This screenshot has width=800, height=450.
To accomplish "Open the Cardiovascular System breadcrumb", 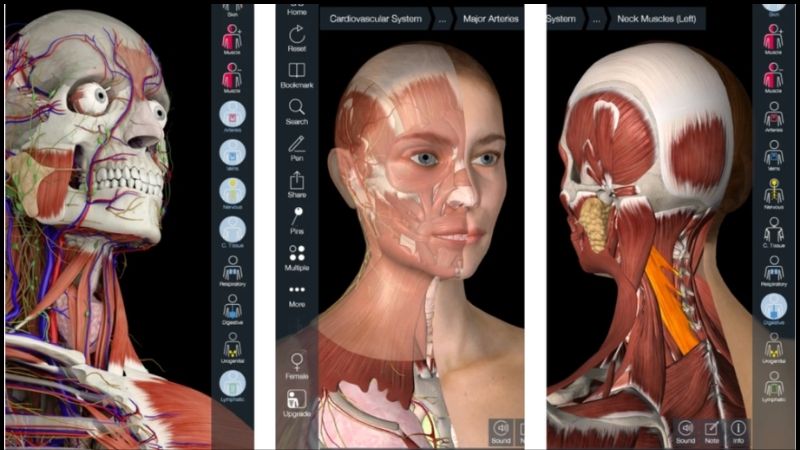I will (x=376, y=19).
